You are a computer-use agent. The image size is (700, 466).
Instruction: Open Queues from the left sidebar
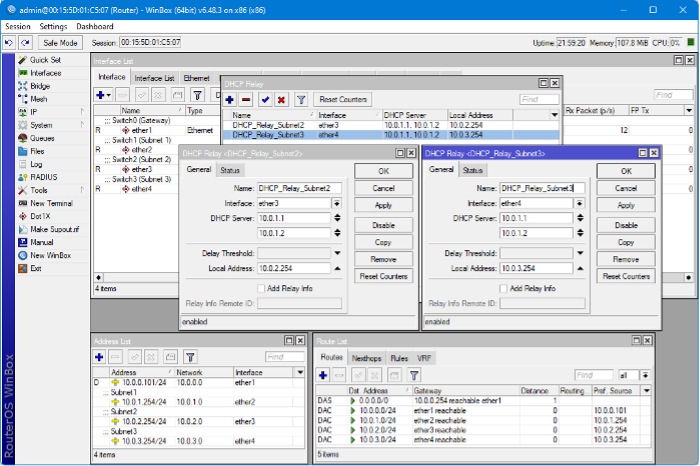tap(42, 138)
